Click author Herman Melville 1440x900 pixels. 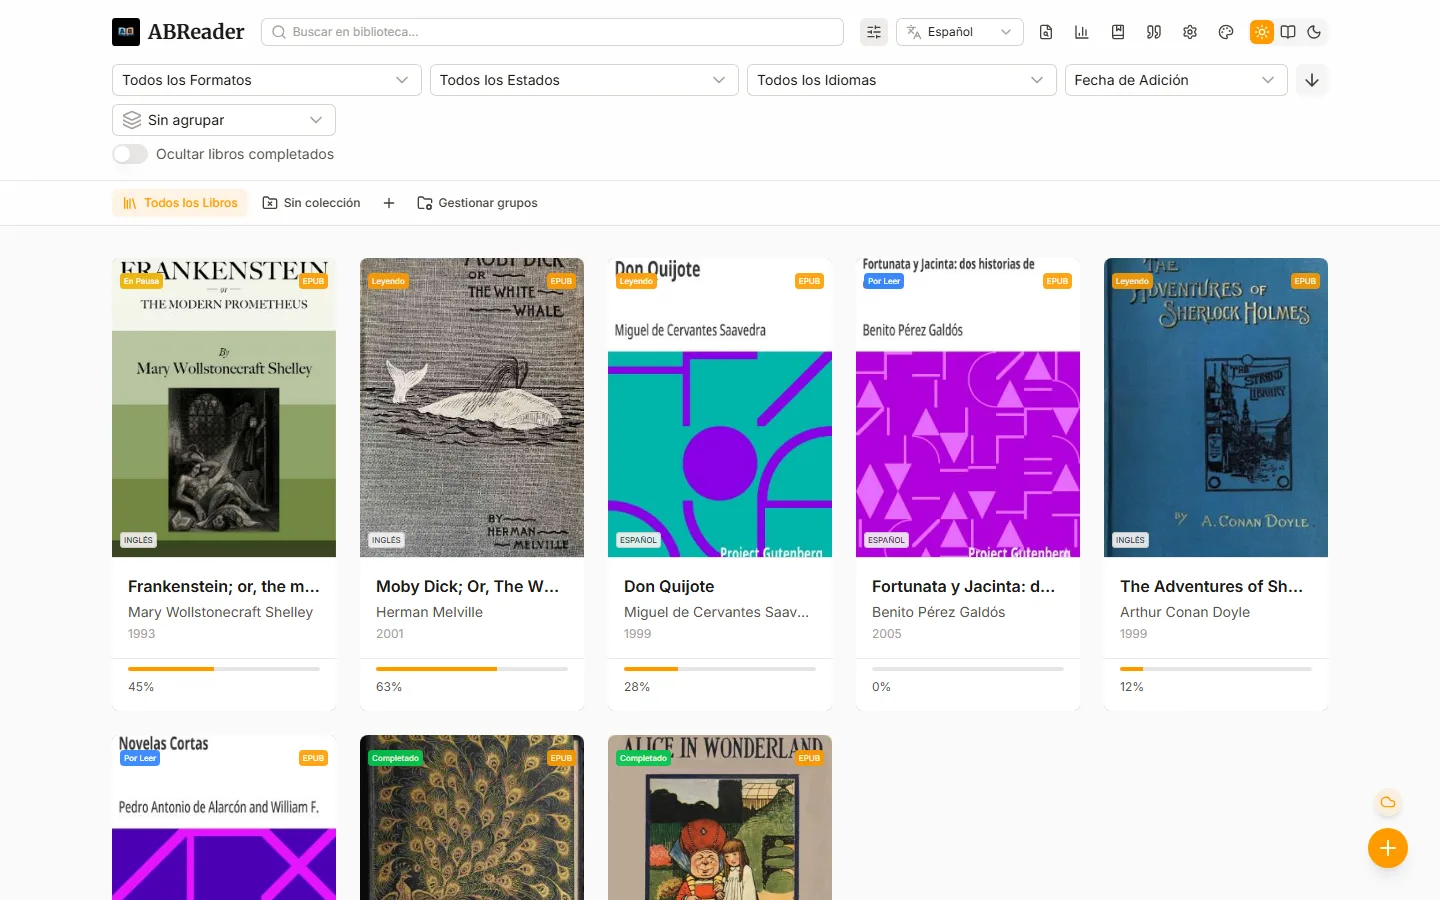(x=429, y=612)
